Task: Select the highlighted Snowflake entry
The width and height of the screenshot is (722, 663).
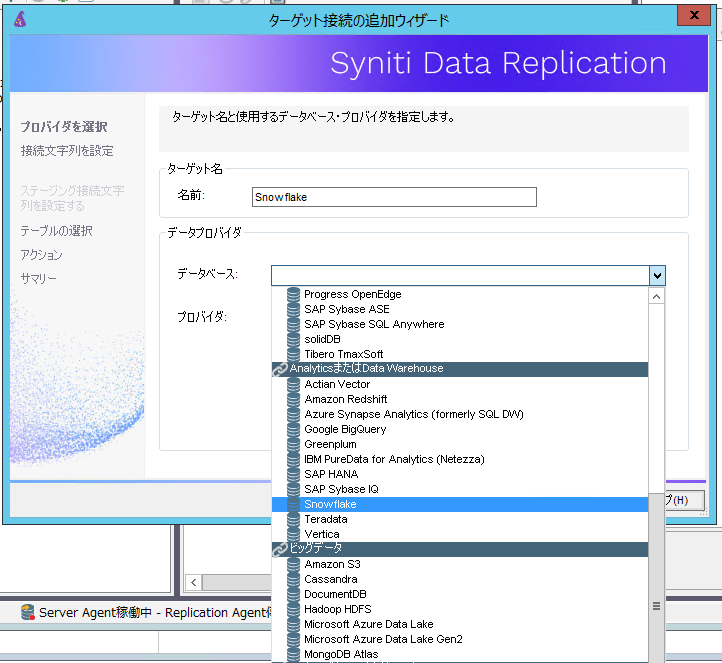Action: (x=460, y=504)
